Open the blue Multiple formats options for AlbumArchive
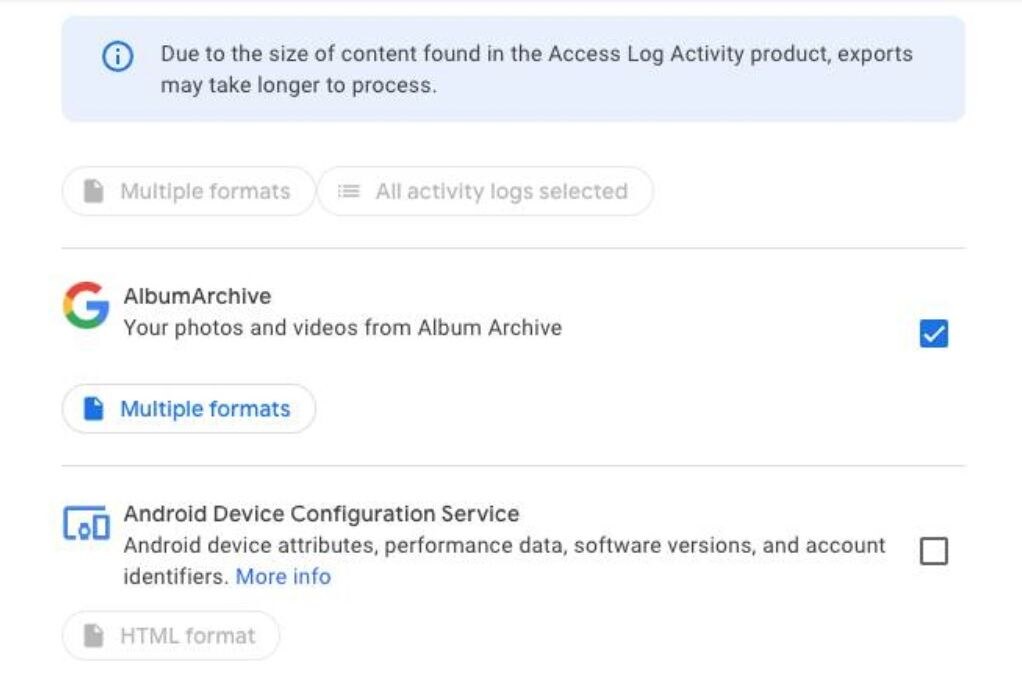The height and width of the screenshot is (686, 1022). 189,409
